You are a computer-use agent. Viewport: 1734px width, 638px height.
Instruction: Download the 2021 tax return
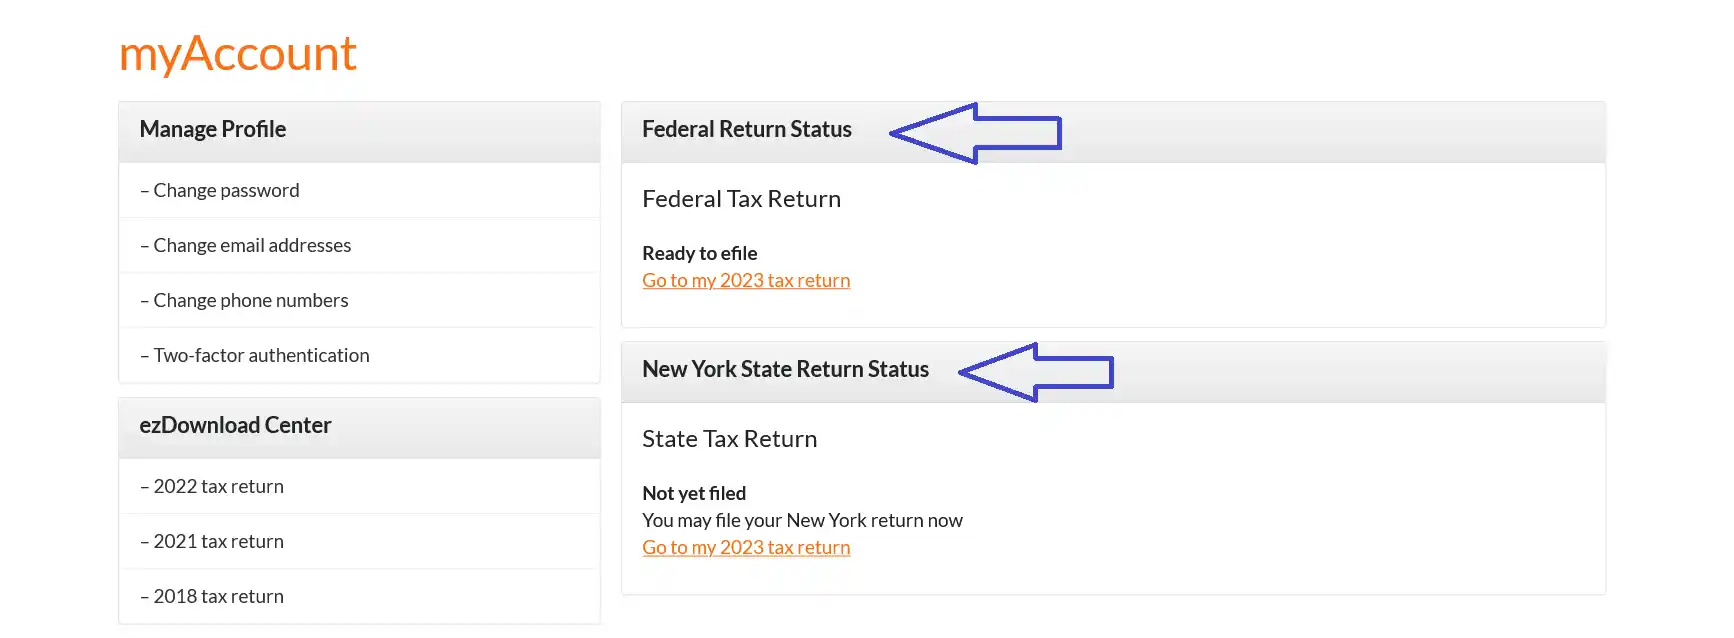pyautogui.click(x=218, y=541)
